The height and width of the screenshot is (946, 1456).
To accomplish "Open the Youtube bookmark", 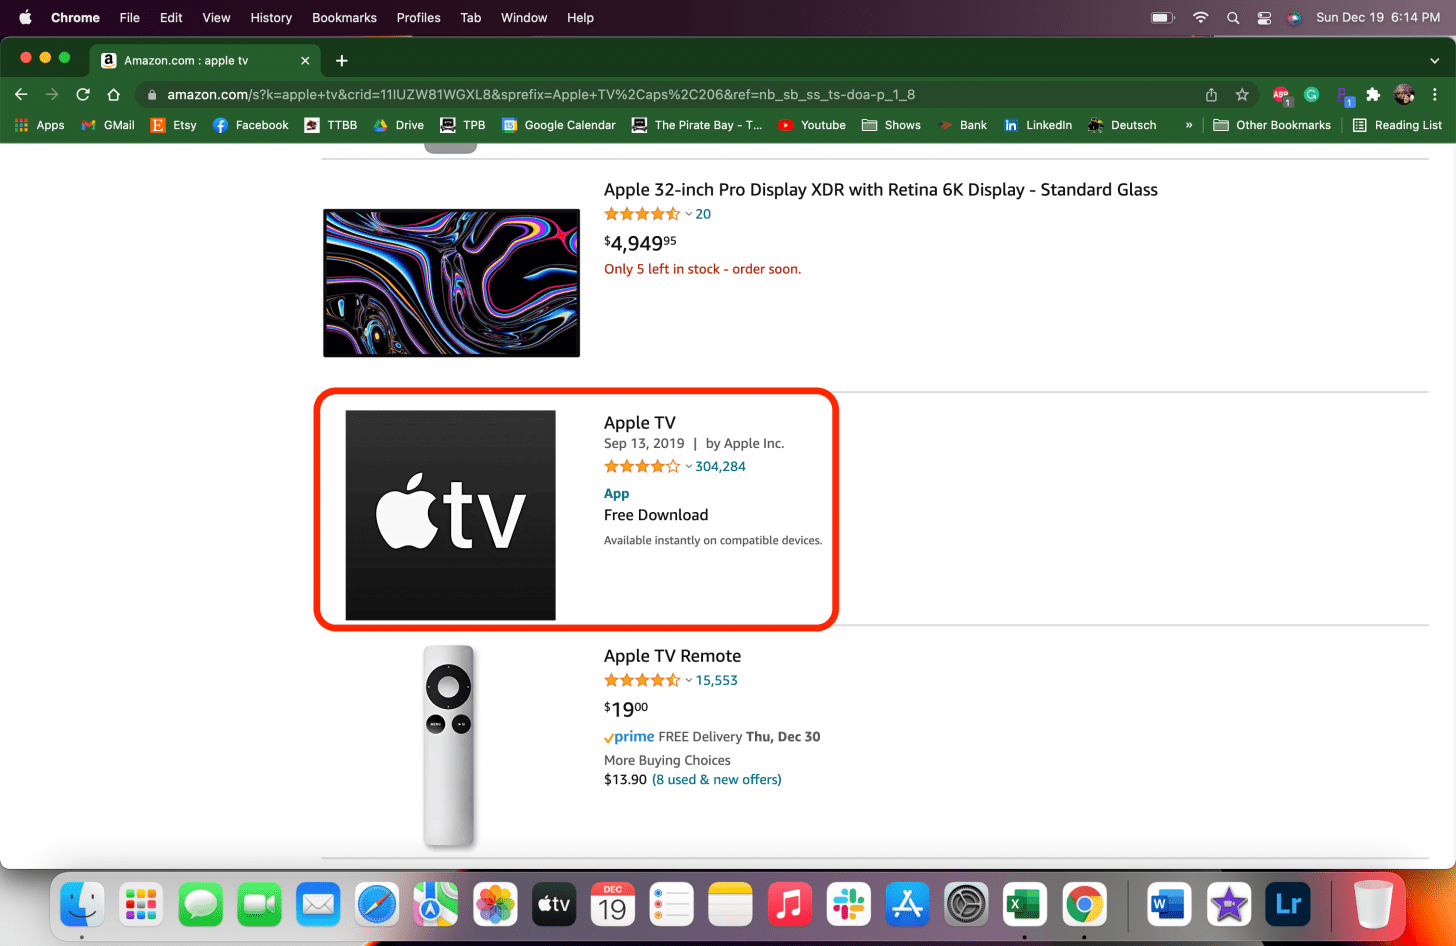I will [812, 125].
